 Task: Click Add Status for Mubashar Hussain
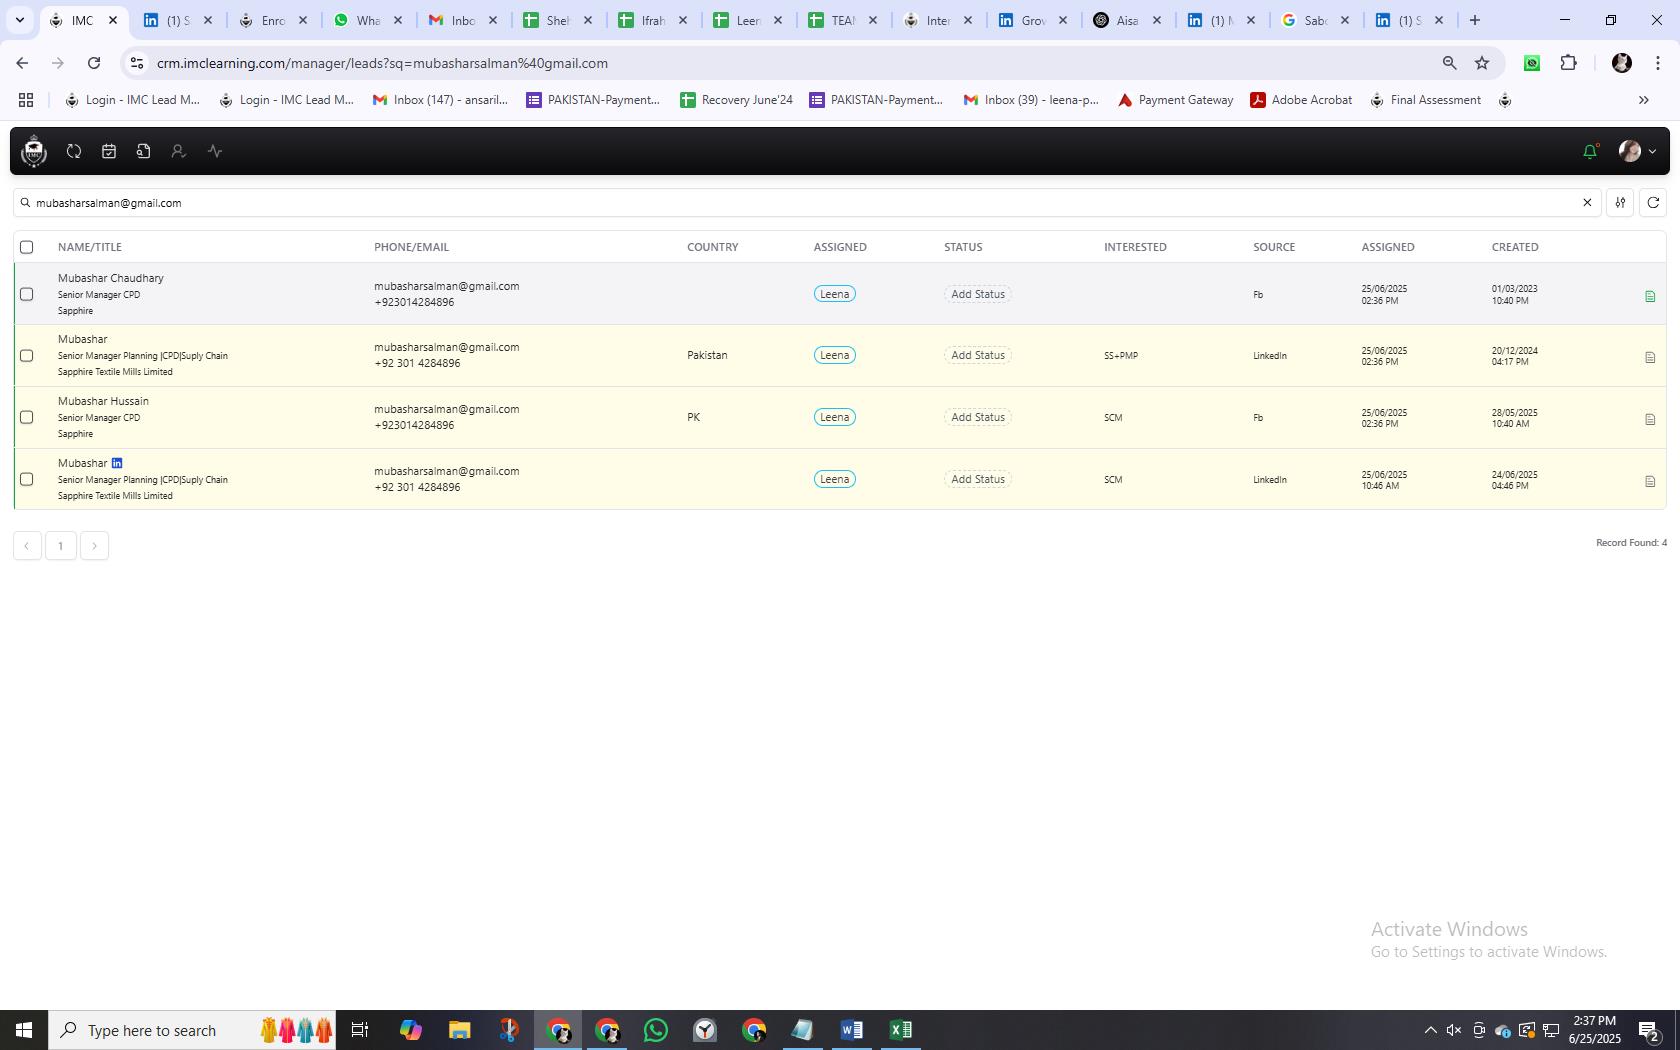[x=978, y=417]
